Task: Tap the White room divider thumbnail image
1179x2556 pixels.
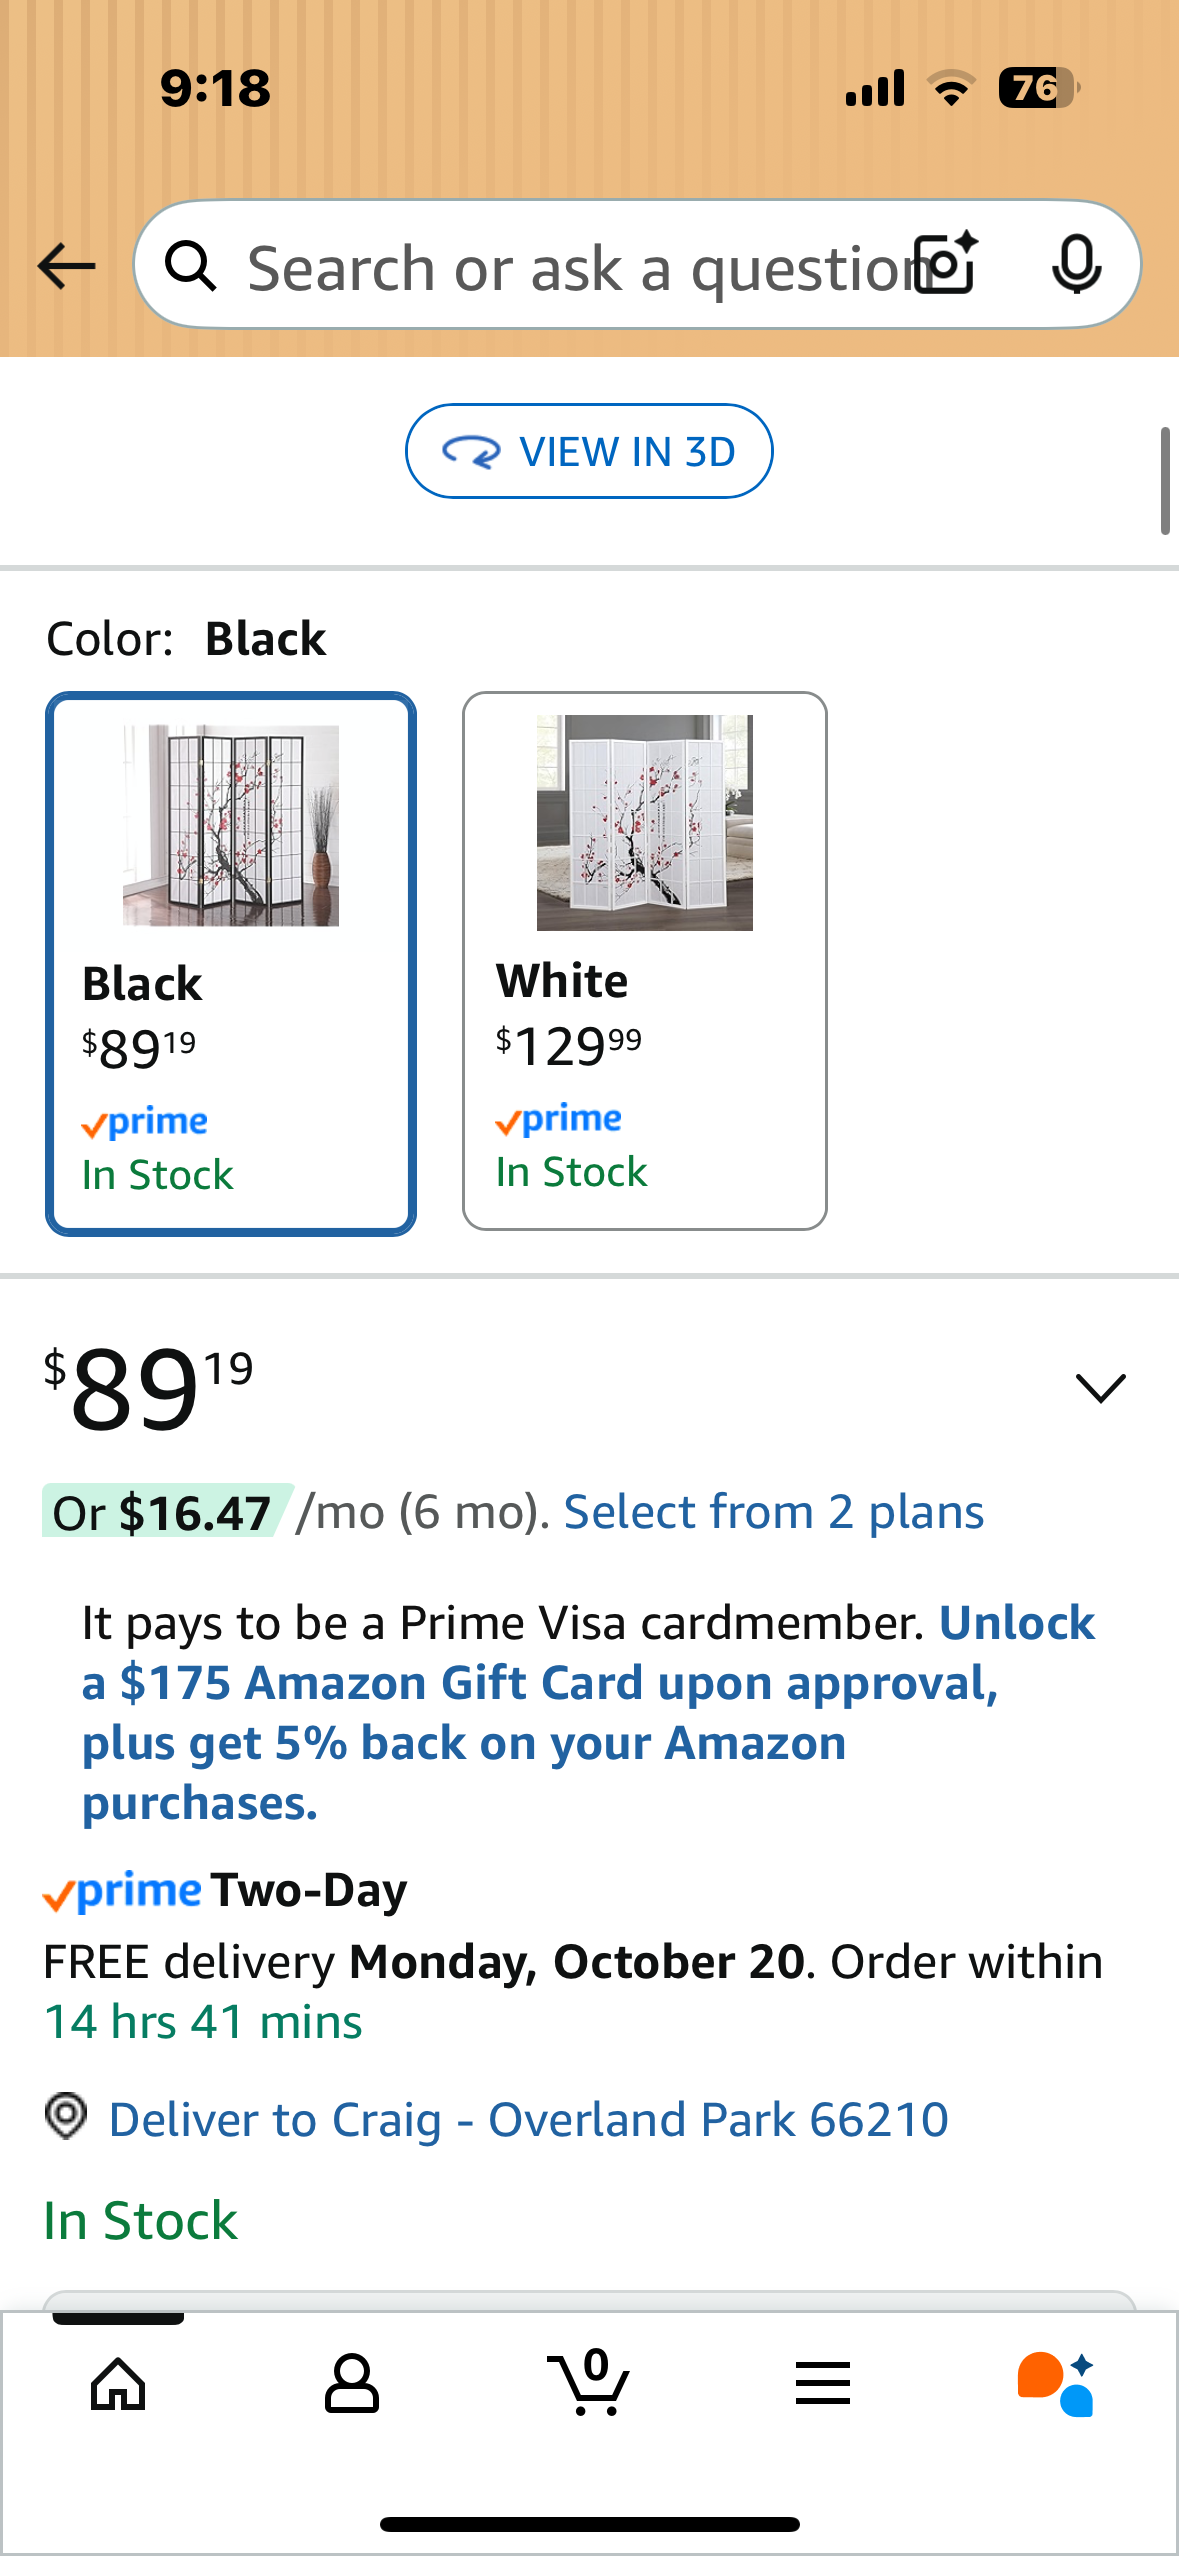Action: [x=644, y=823]
